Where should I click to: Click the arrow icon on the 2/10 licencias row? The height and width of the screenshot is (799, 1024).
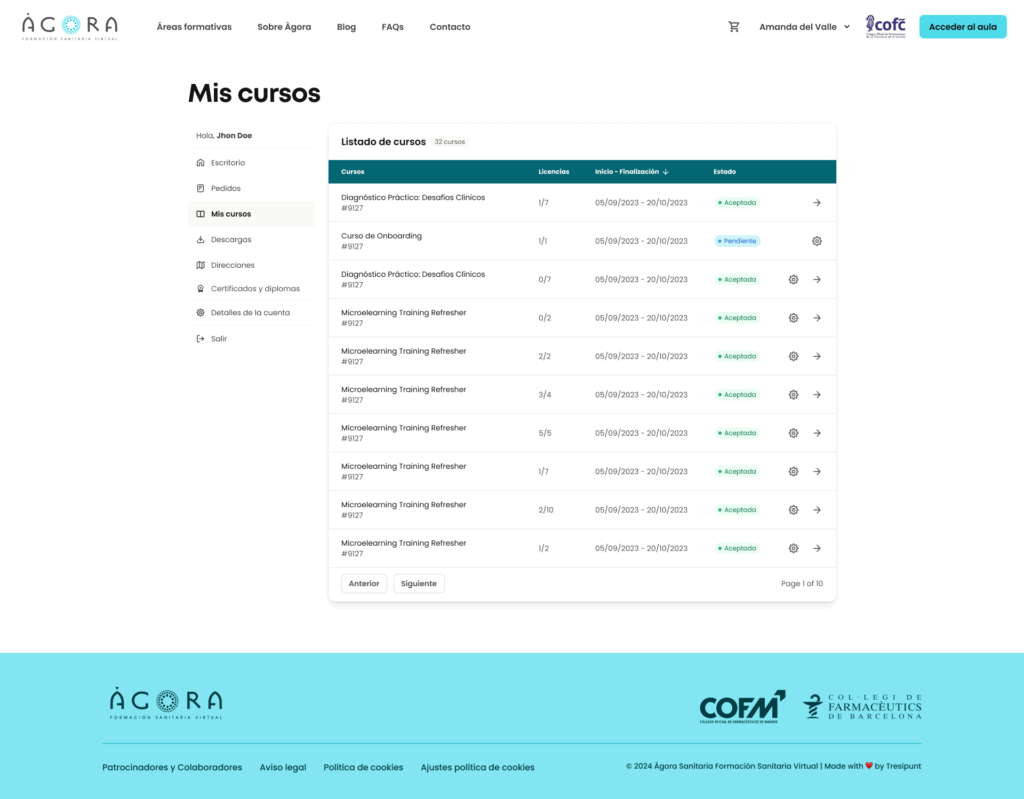[817, 510]
